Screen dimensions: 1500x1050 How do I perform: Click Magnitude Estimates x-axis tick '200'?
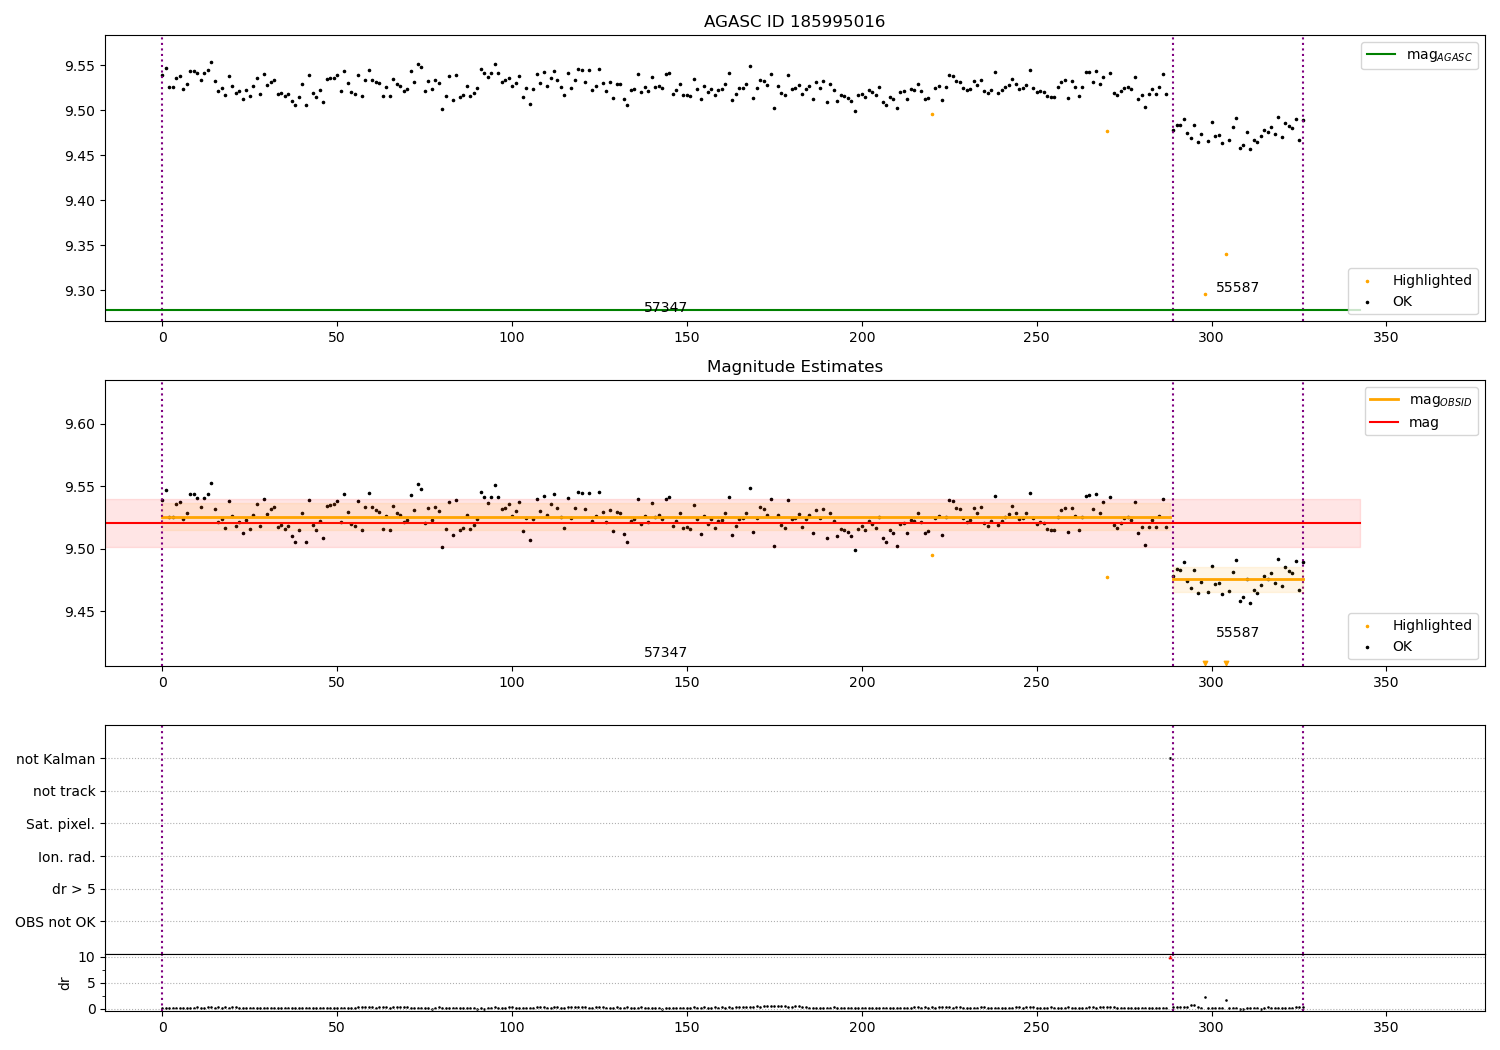(861, 683)
